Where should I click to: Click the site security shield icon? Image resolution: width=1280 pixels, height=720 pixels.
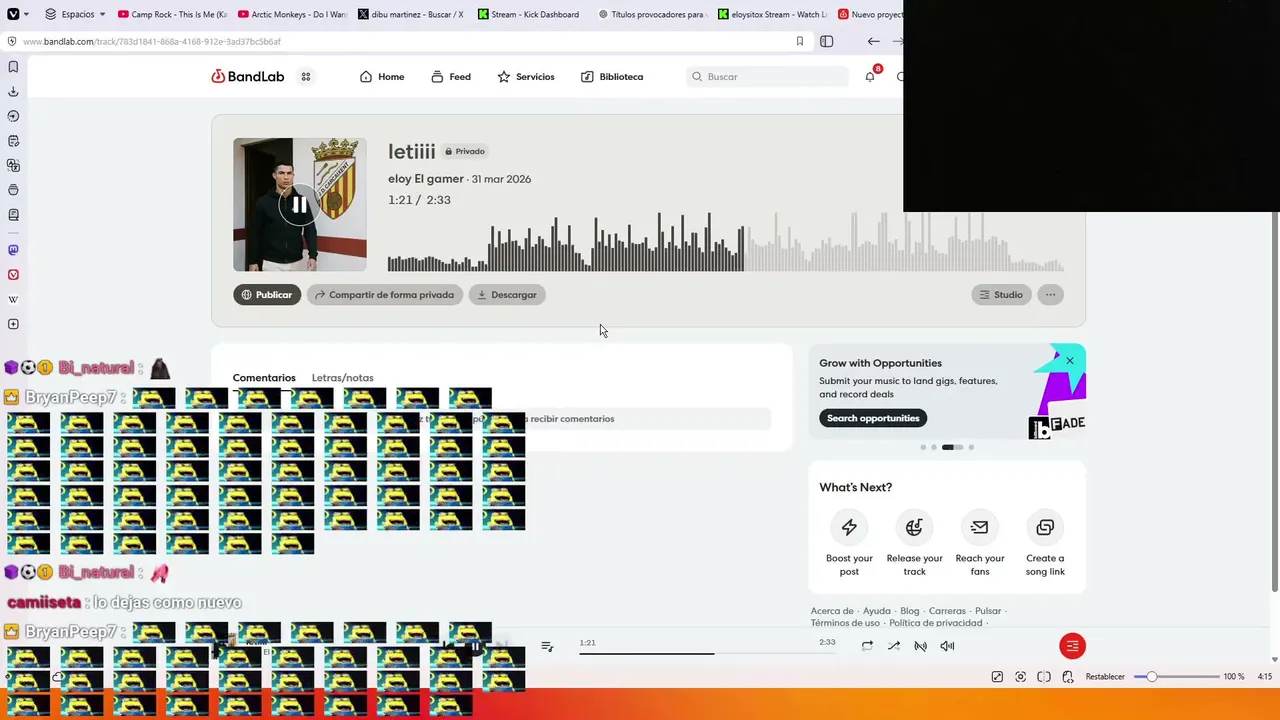(12, 41)
